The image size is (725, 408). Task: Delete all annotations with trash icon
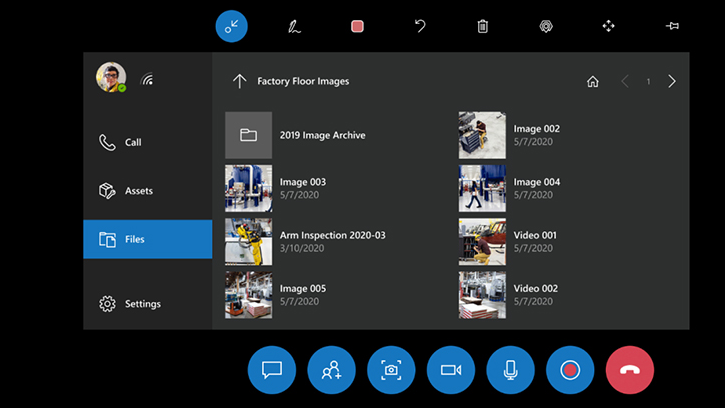(x=482, y=26)
